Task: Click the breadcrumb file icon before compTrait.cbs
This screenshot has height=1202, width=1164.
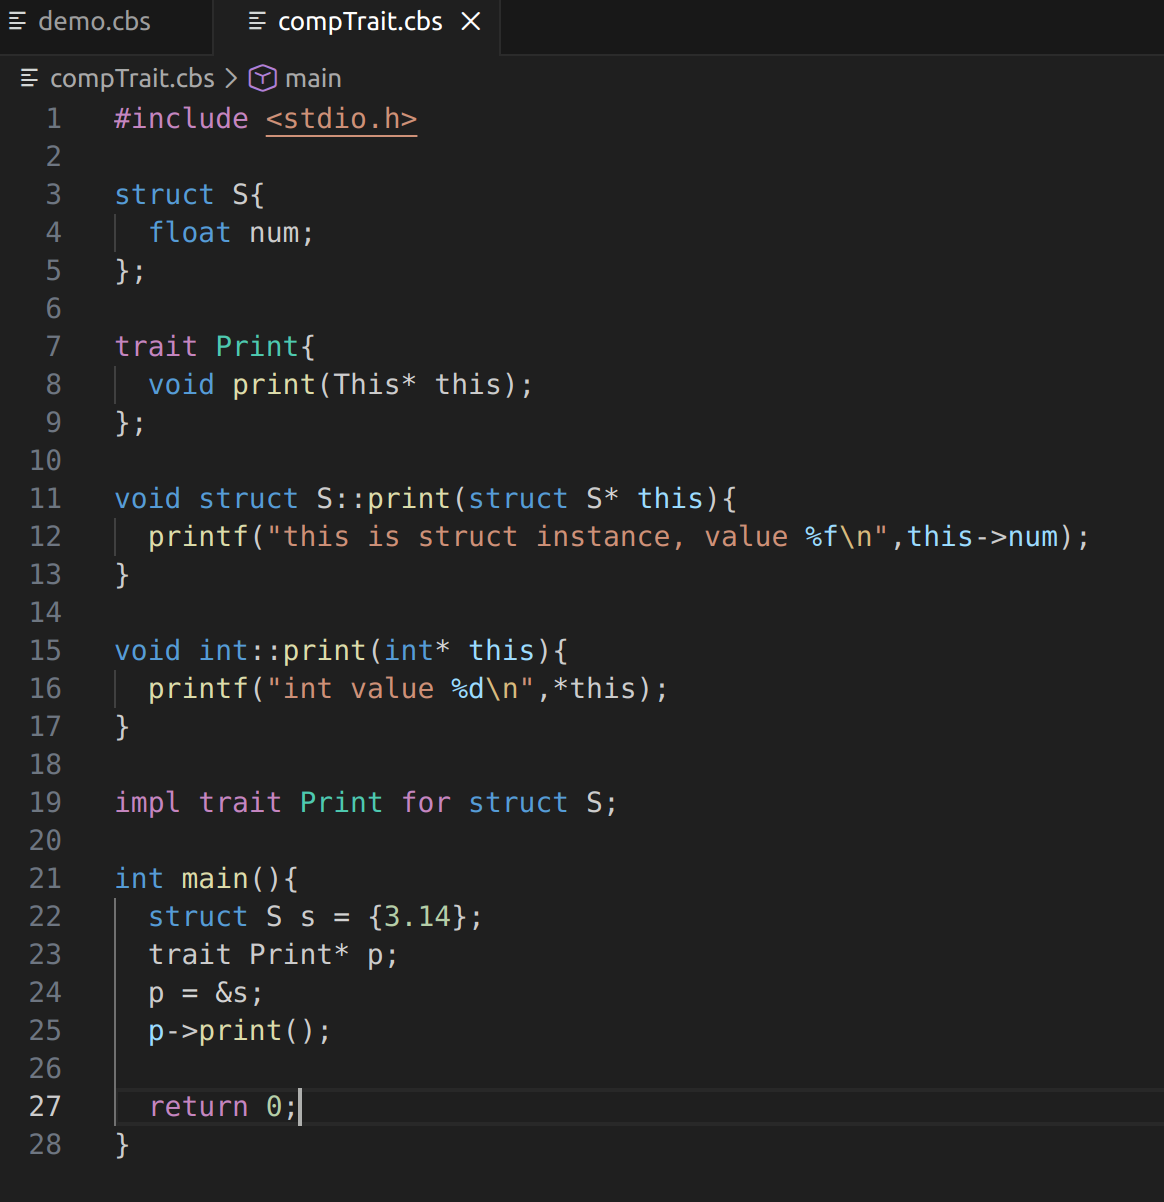Action: point(30,78)
